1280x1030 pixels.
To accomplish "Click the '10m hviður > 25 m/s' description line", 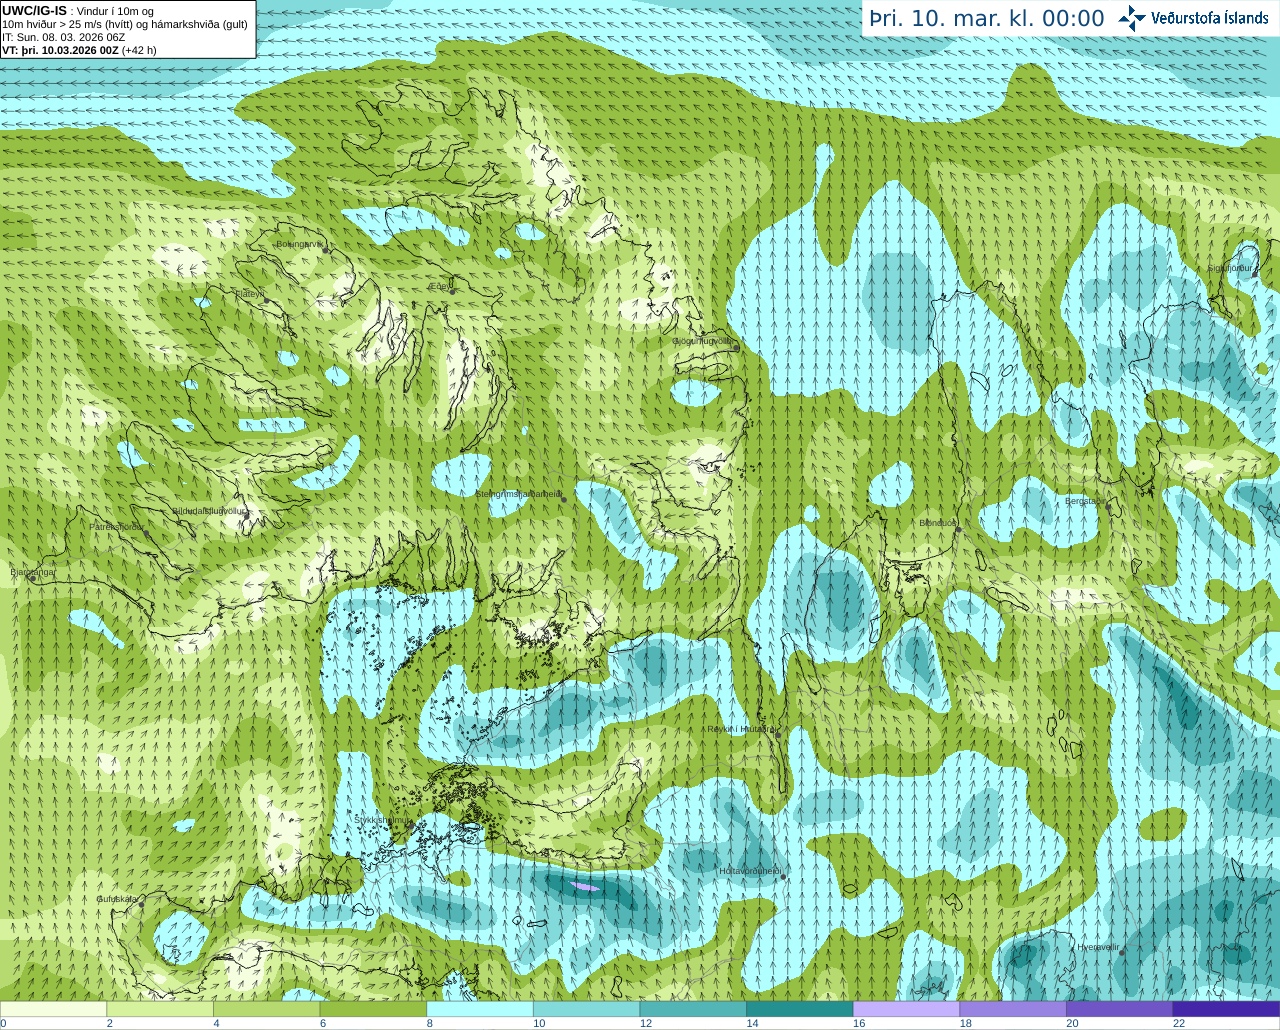I will click(x=125, y=24).
